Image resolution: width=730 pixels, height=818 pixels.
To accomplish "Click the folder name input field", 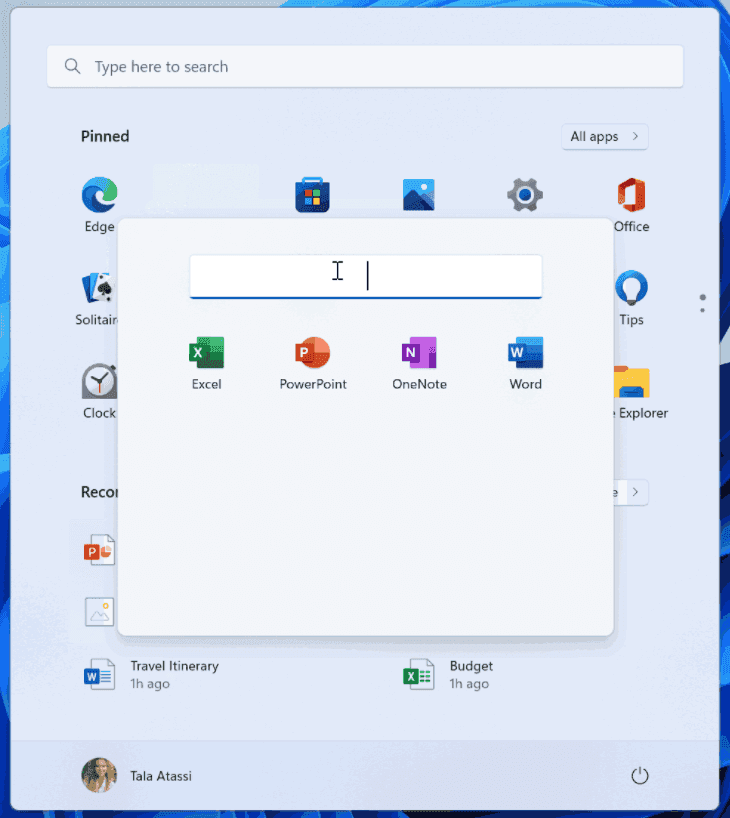I will pos(366,276).
